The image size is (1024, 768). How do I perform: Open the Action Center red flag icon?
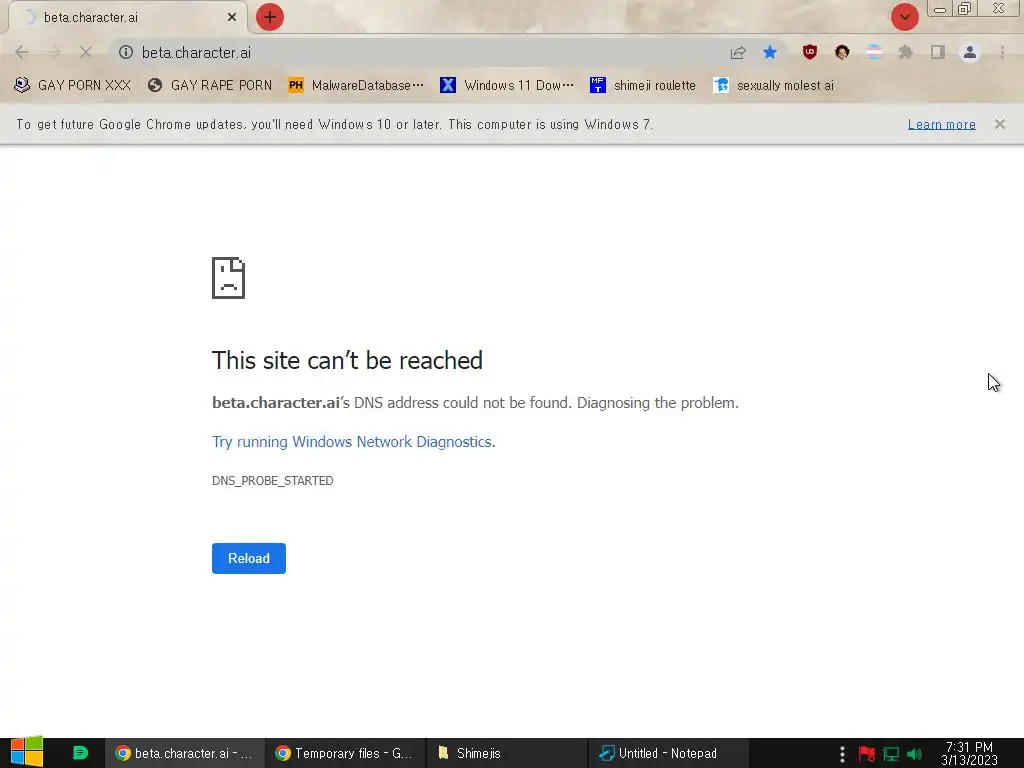[867, 754]
